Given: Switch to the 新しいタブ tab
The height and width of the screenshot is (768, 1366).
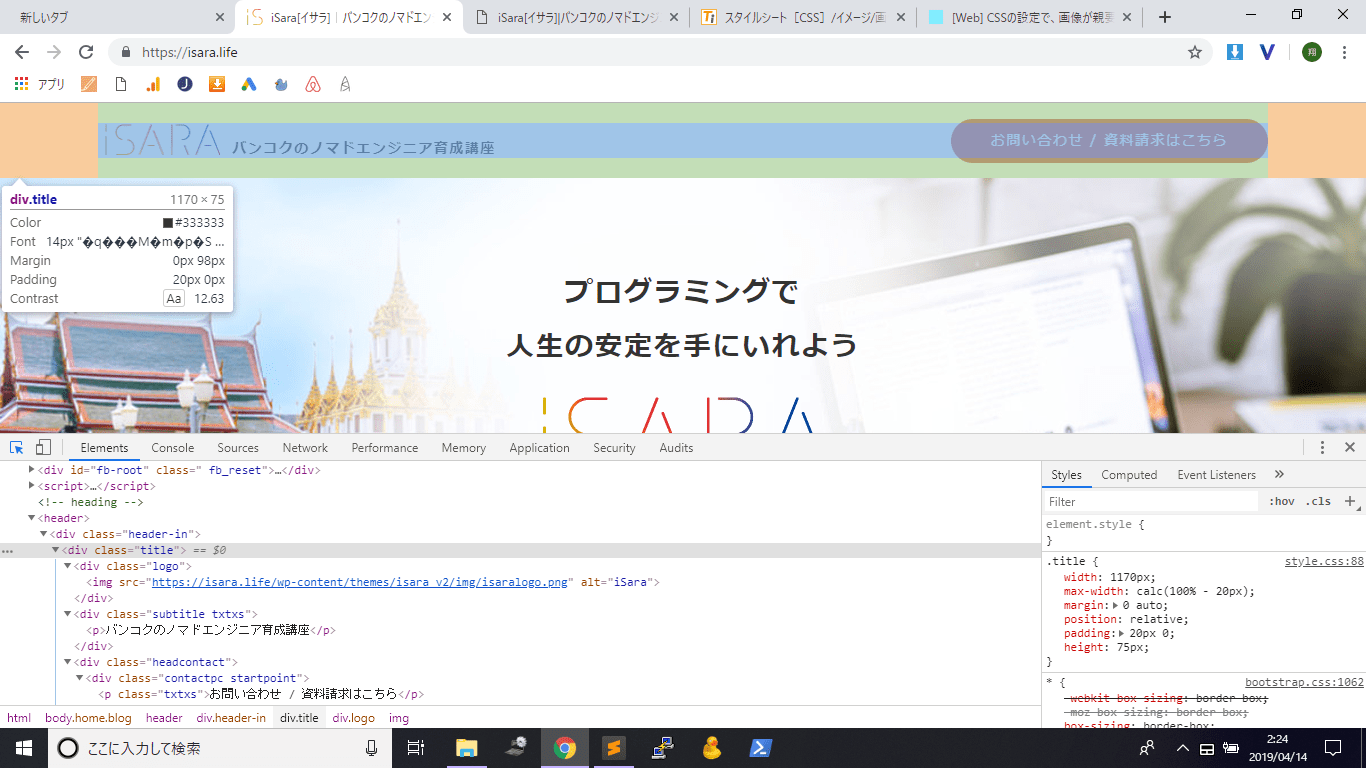Looking at the screenshot, I should click(117, 17).
